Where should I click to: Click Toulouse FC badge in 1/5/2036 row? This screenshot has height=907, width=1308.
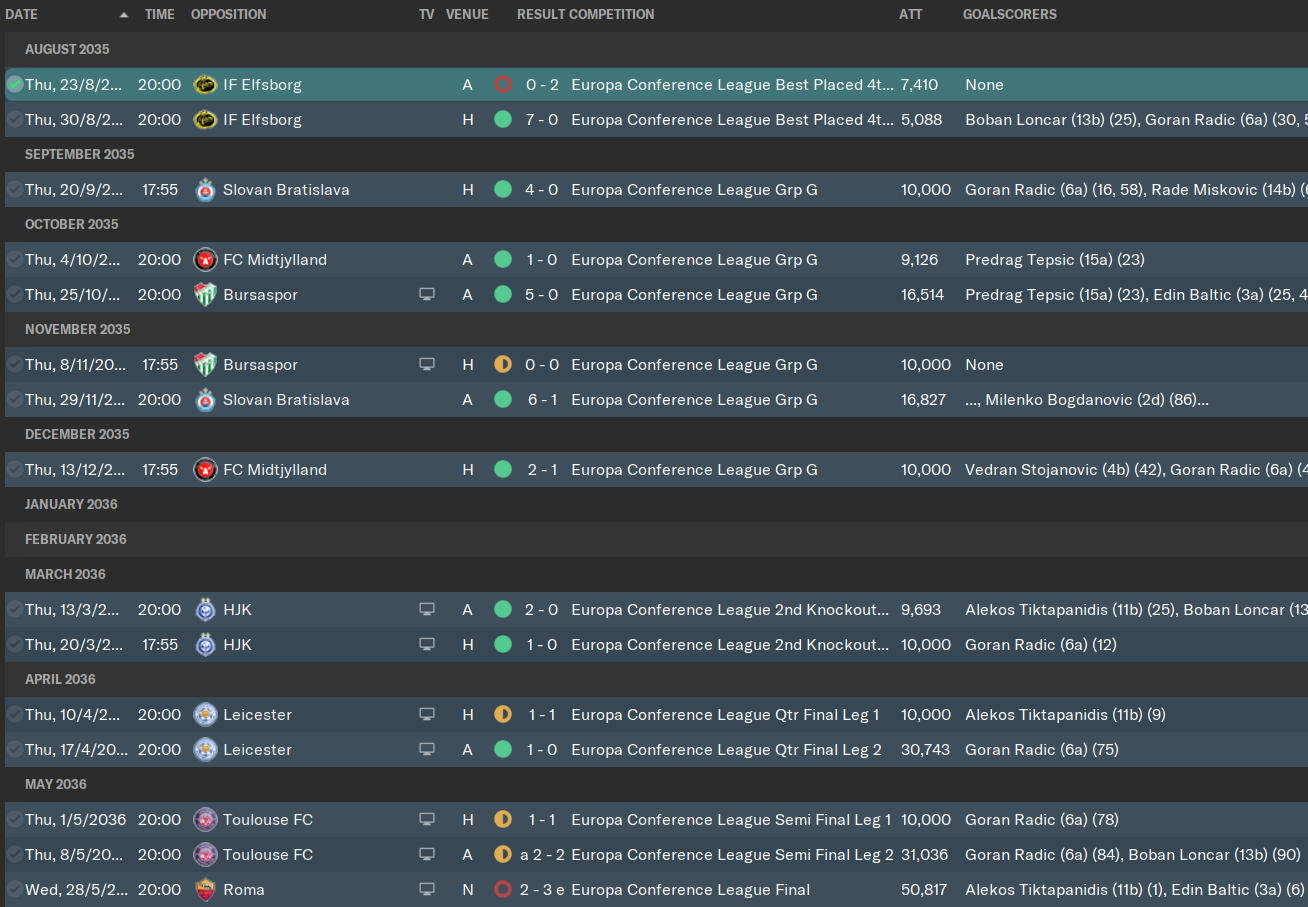[x=205, y=820]
